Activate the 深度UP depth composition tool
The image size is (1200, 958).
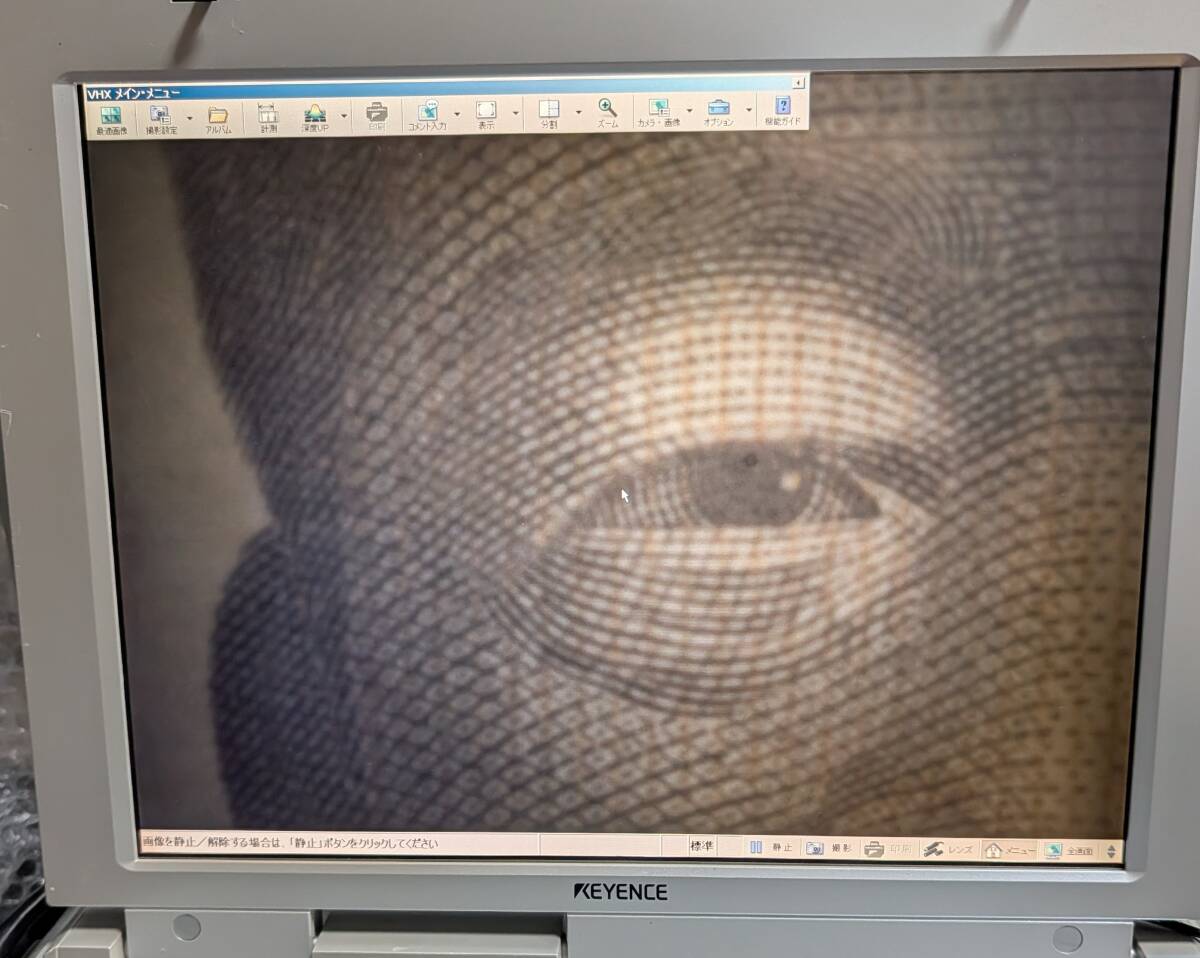point(316,119)
